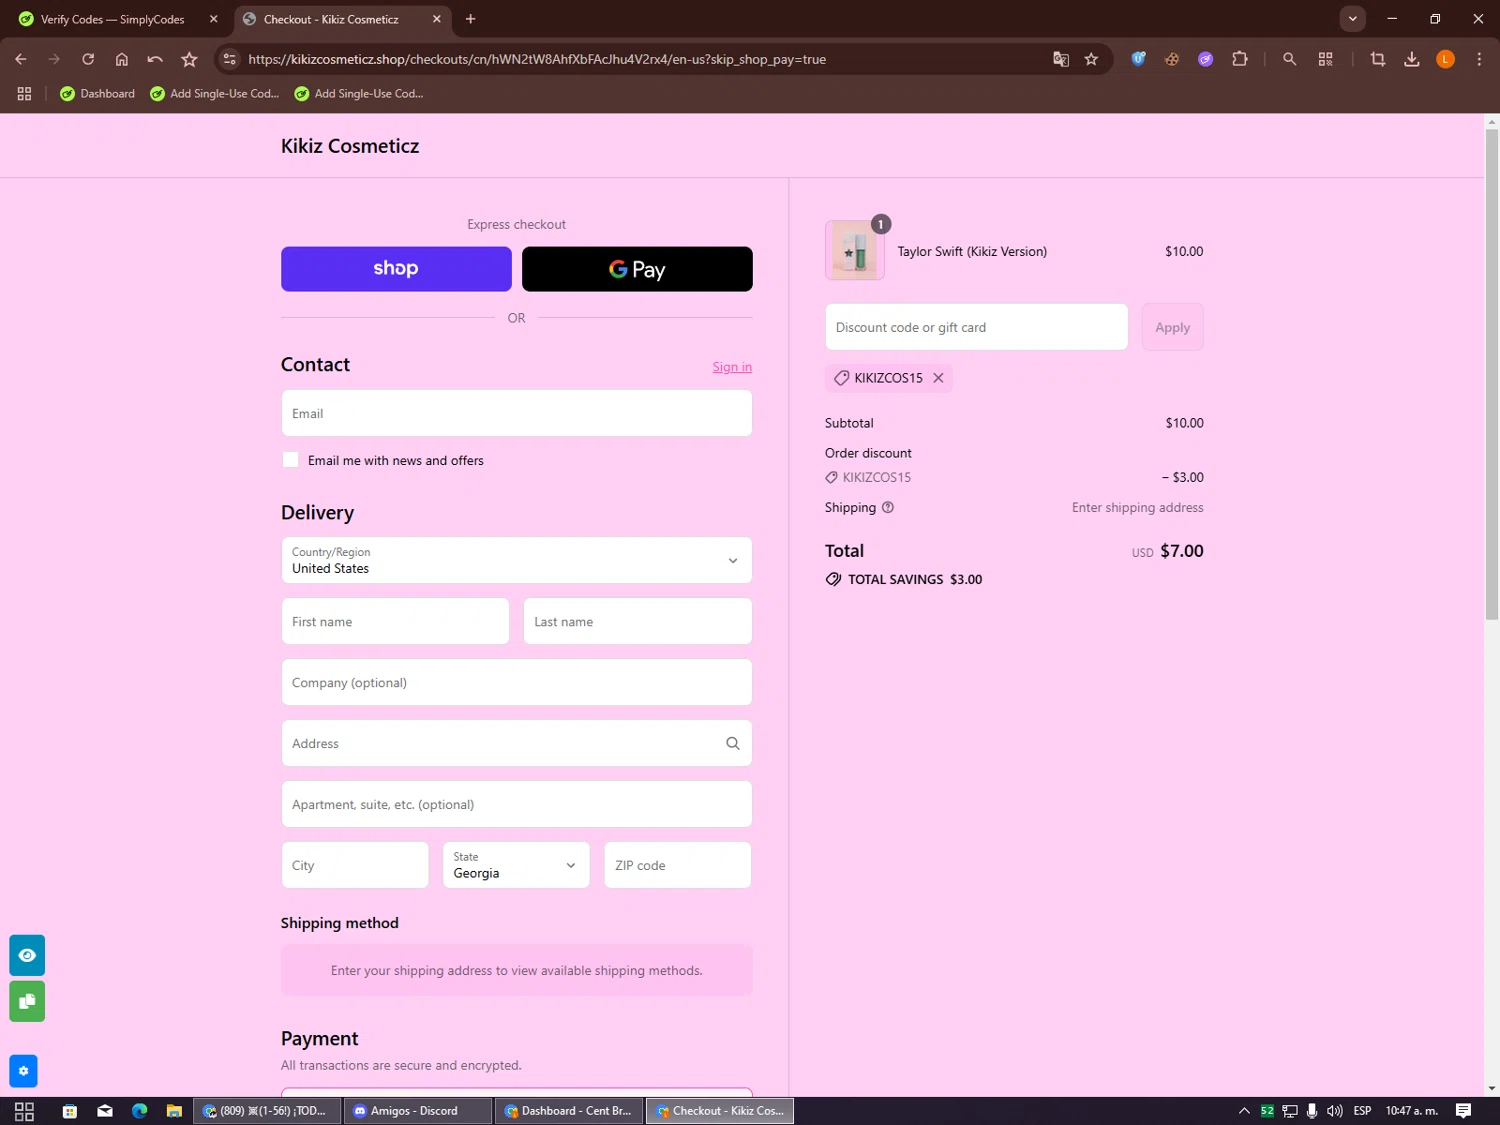Click the Email input field
The width and height of the screenshot is (1500, 1125).
click(x=517, y=413)
